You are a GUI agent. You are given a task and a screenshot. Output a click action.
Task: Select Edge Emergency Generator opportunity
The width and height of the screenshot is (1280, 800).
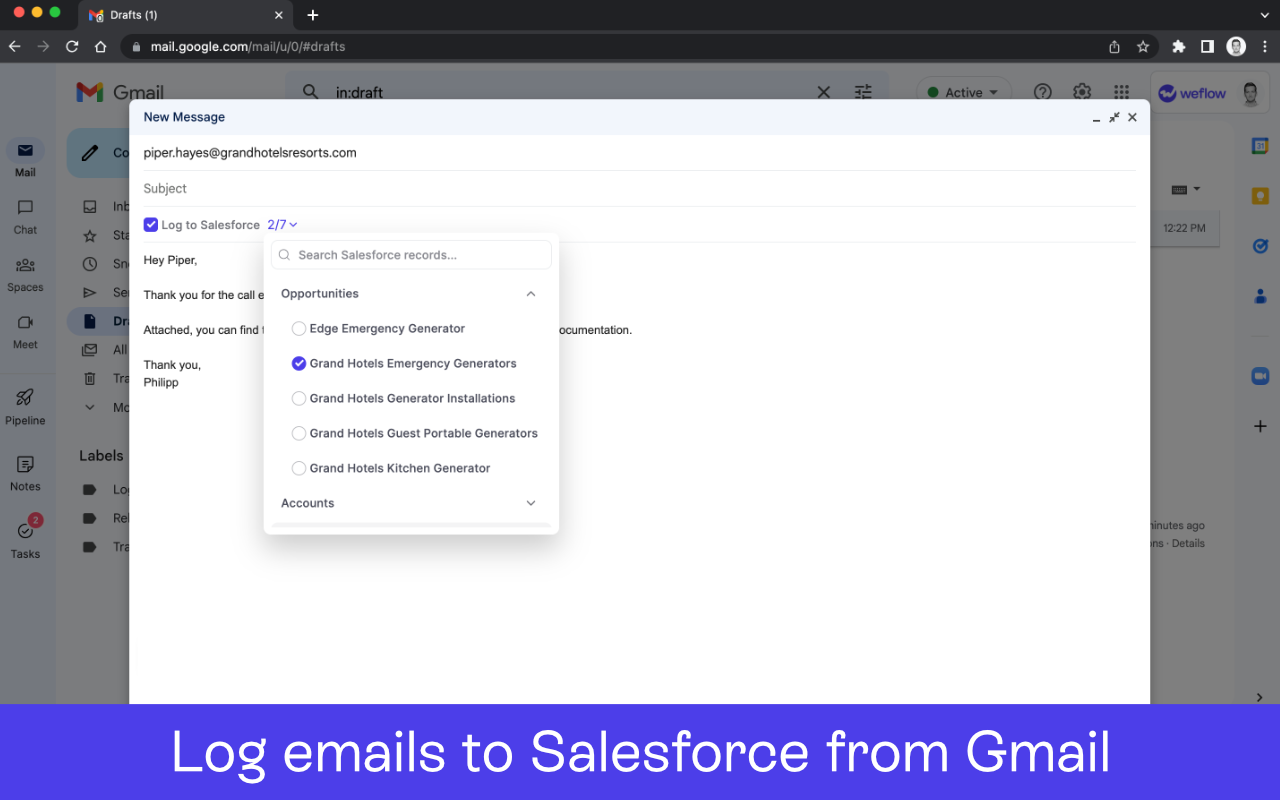(299, 329)
